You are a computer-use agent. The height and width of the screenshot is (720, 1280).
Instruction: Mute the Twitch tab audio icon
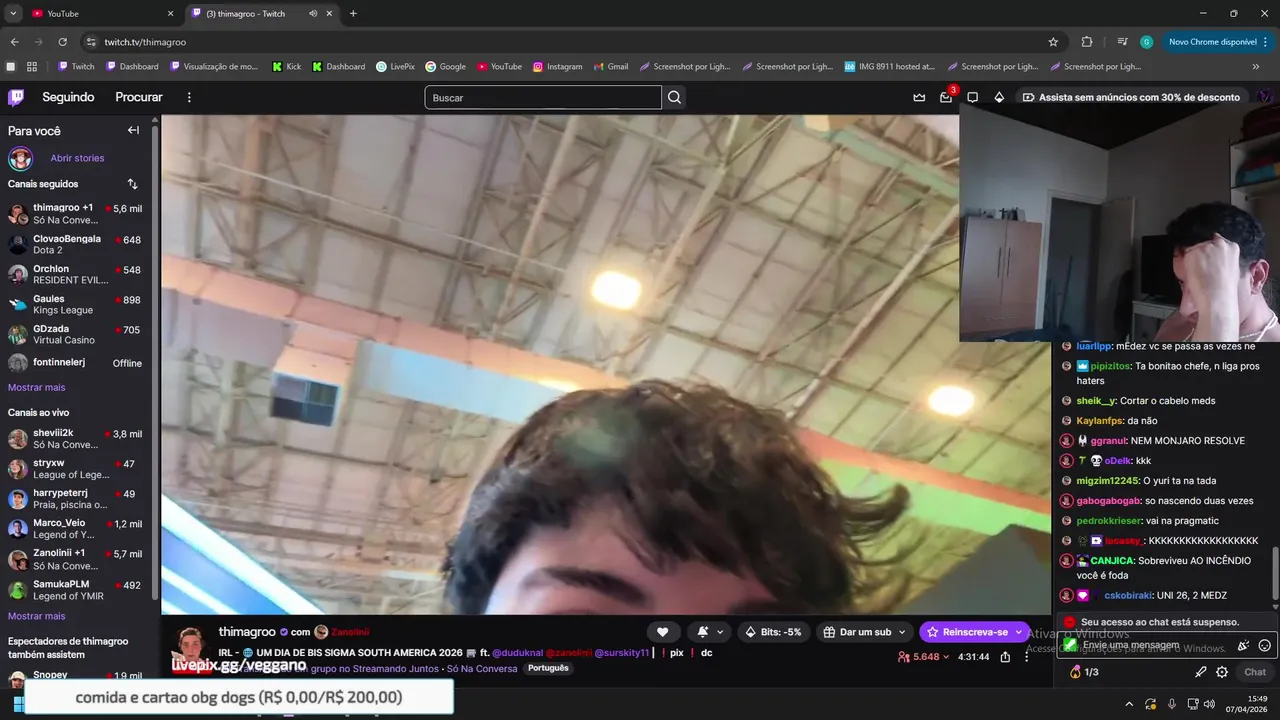click(313, 14)
